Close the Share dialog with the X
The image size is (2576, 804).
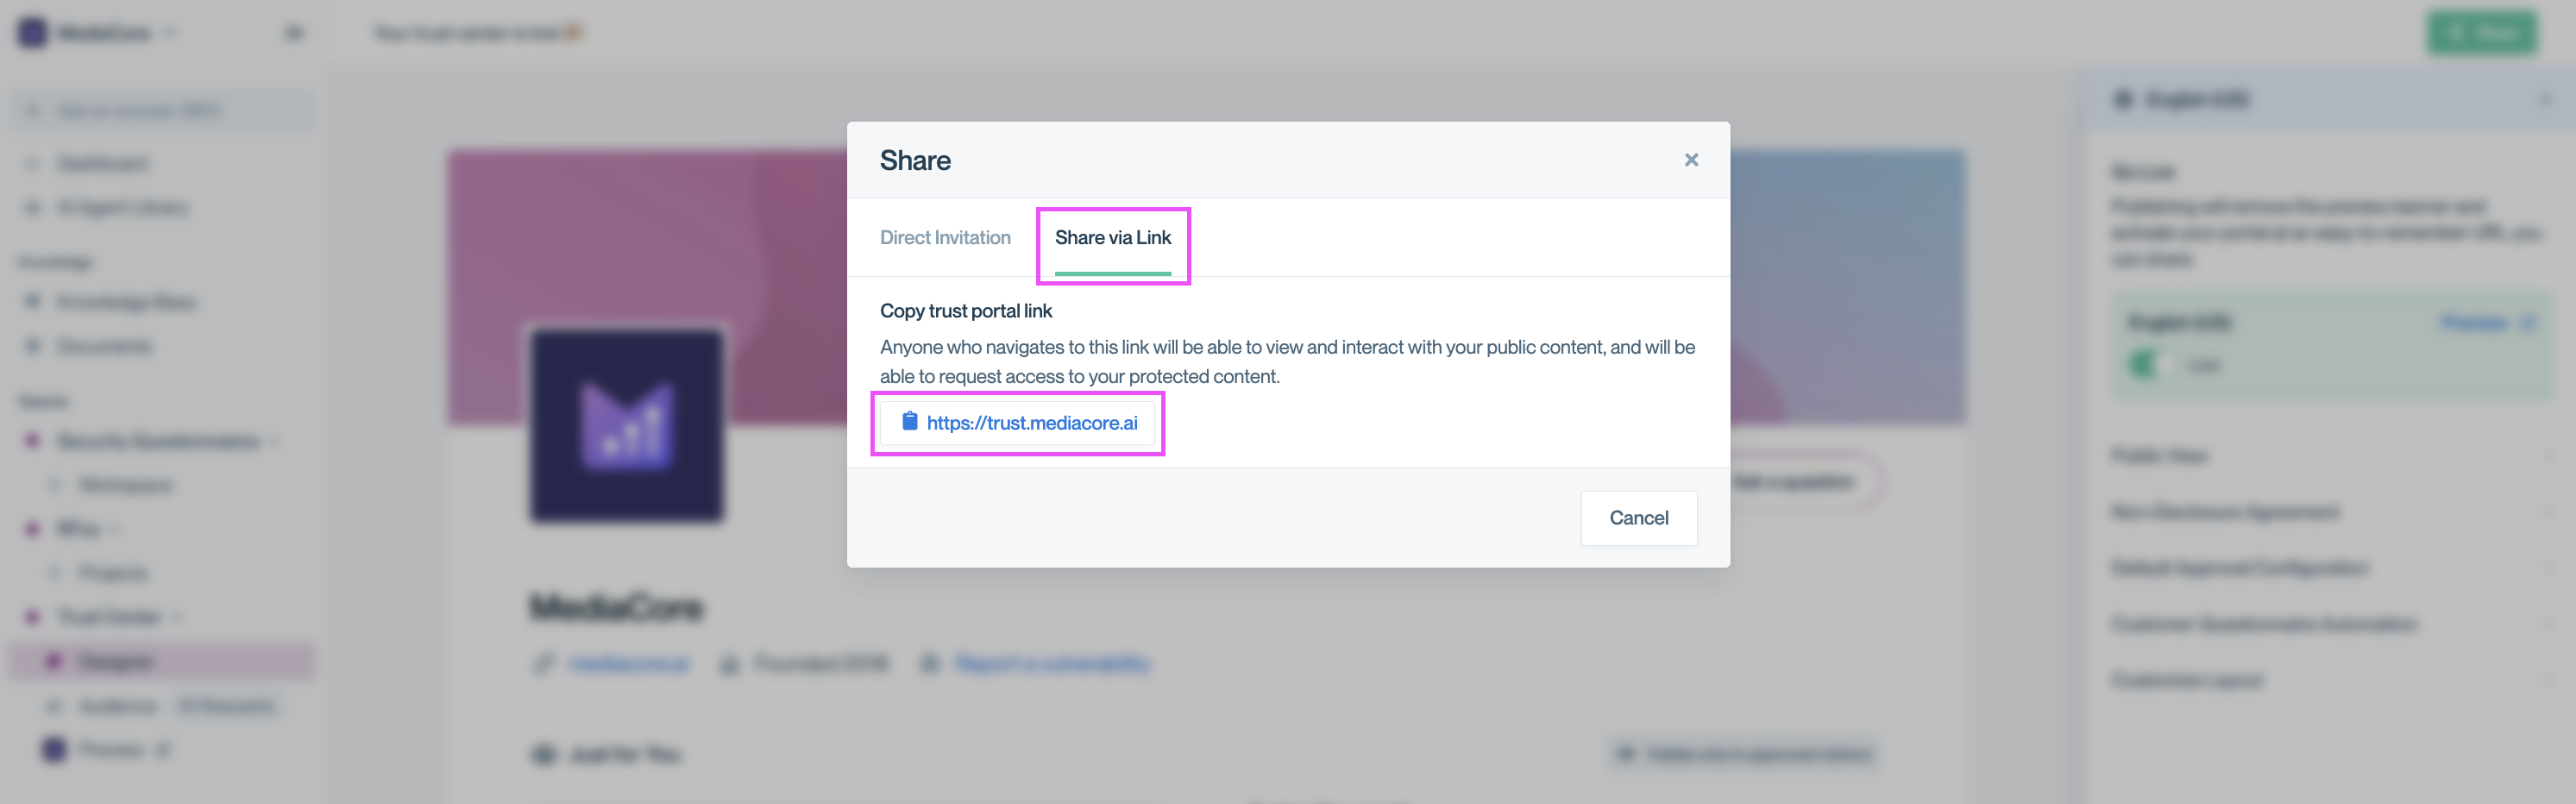click(x=1691, y=160)
